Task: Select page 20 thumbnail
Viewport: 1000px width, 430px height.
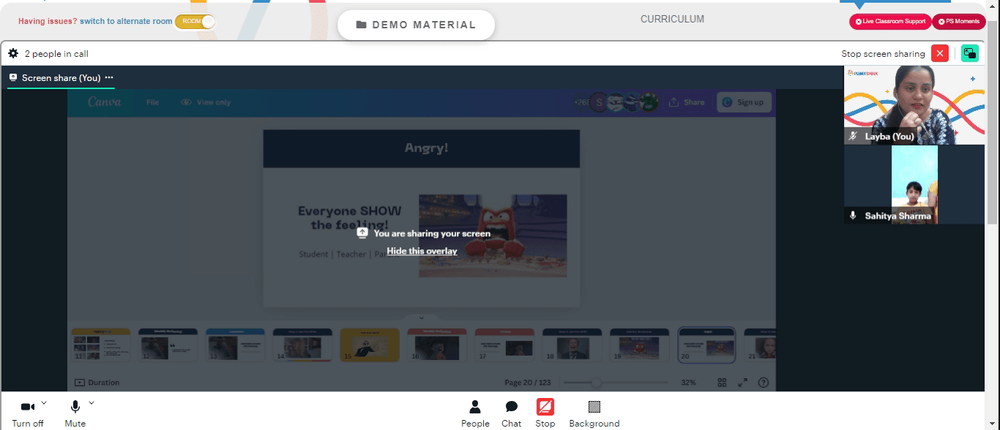Action: pos(707,345)
